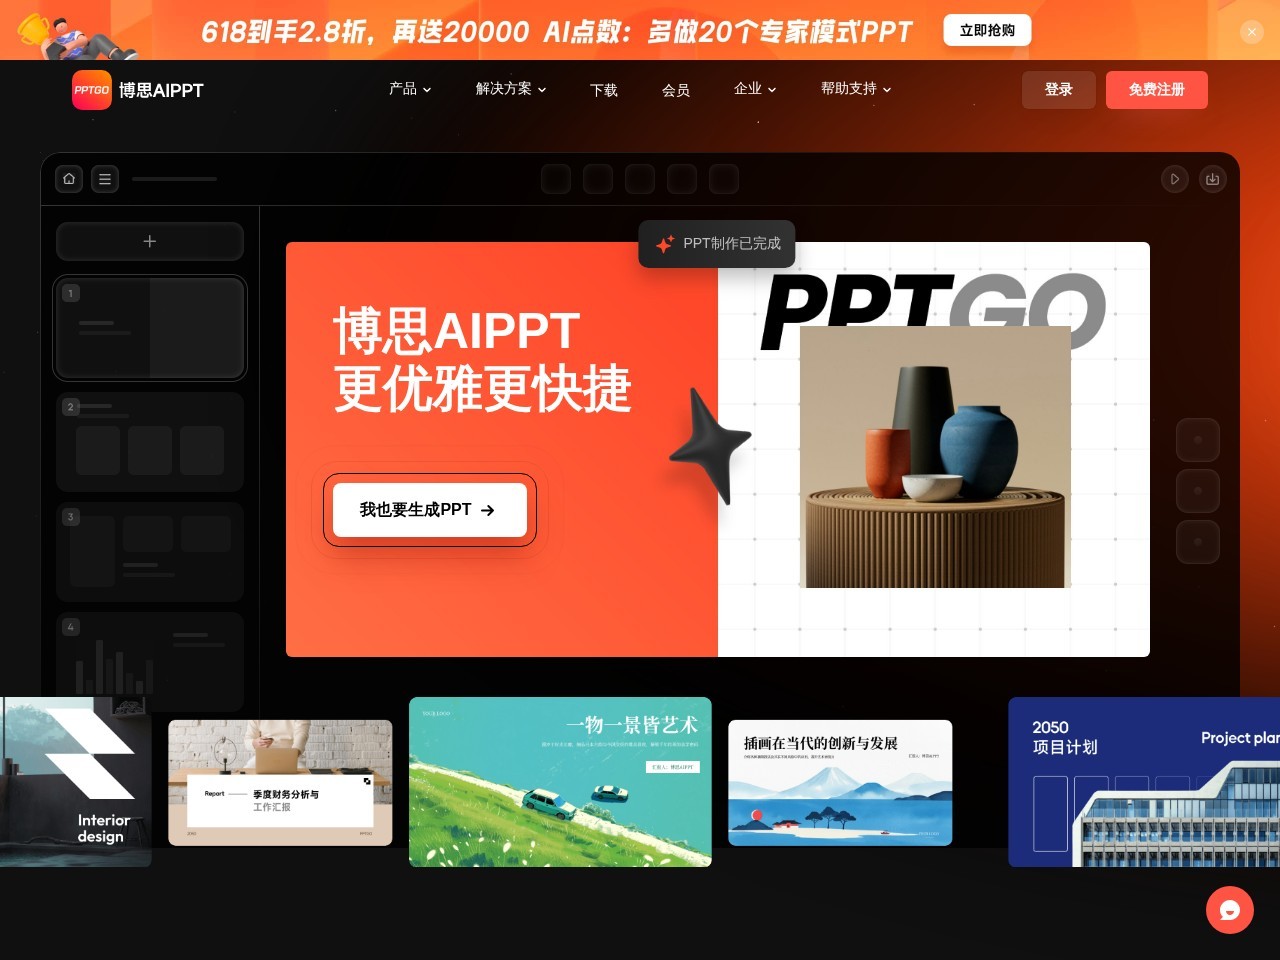Click the 立即抢购 banner button

pos(987,30)
